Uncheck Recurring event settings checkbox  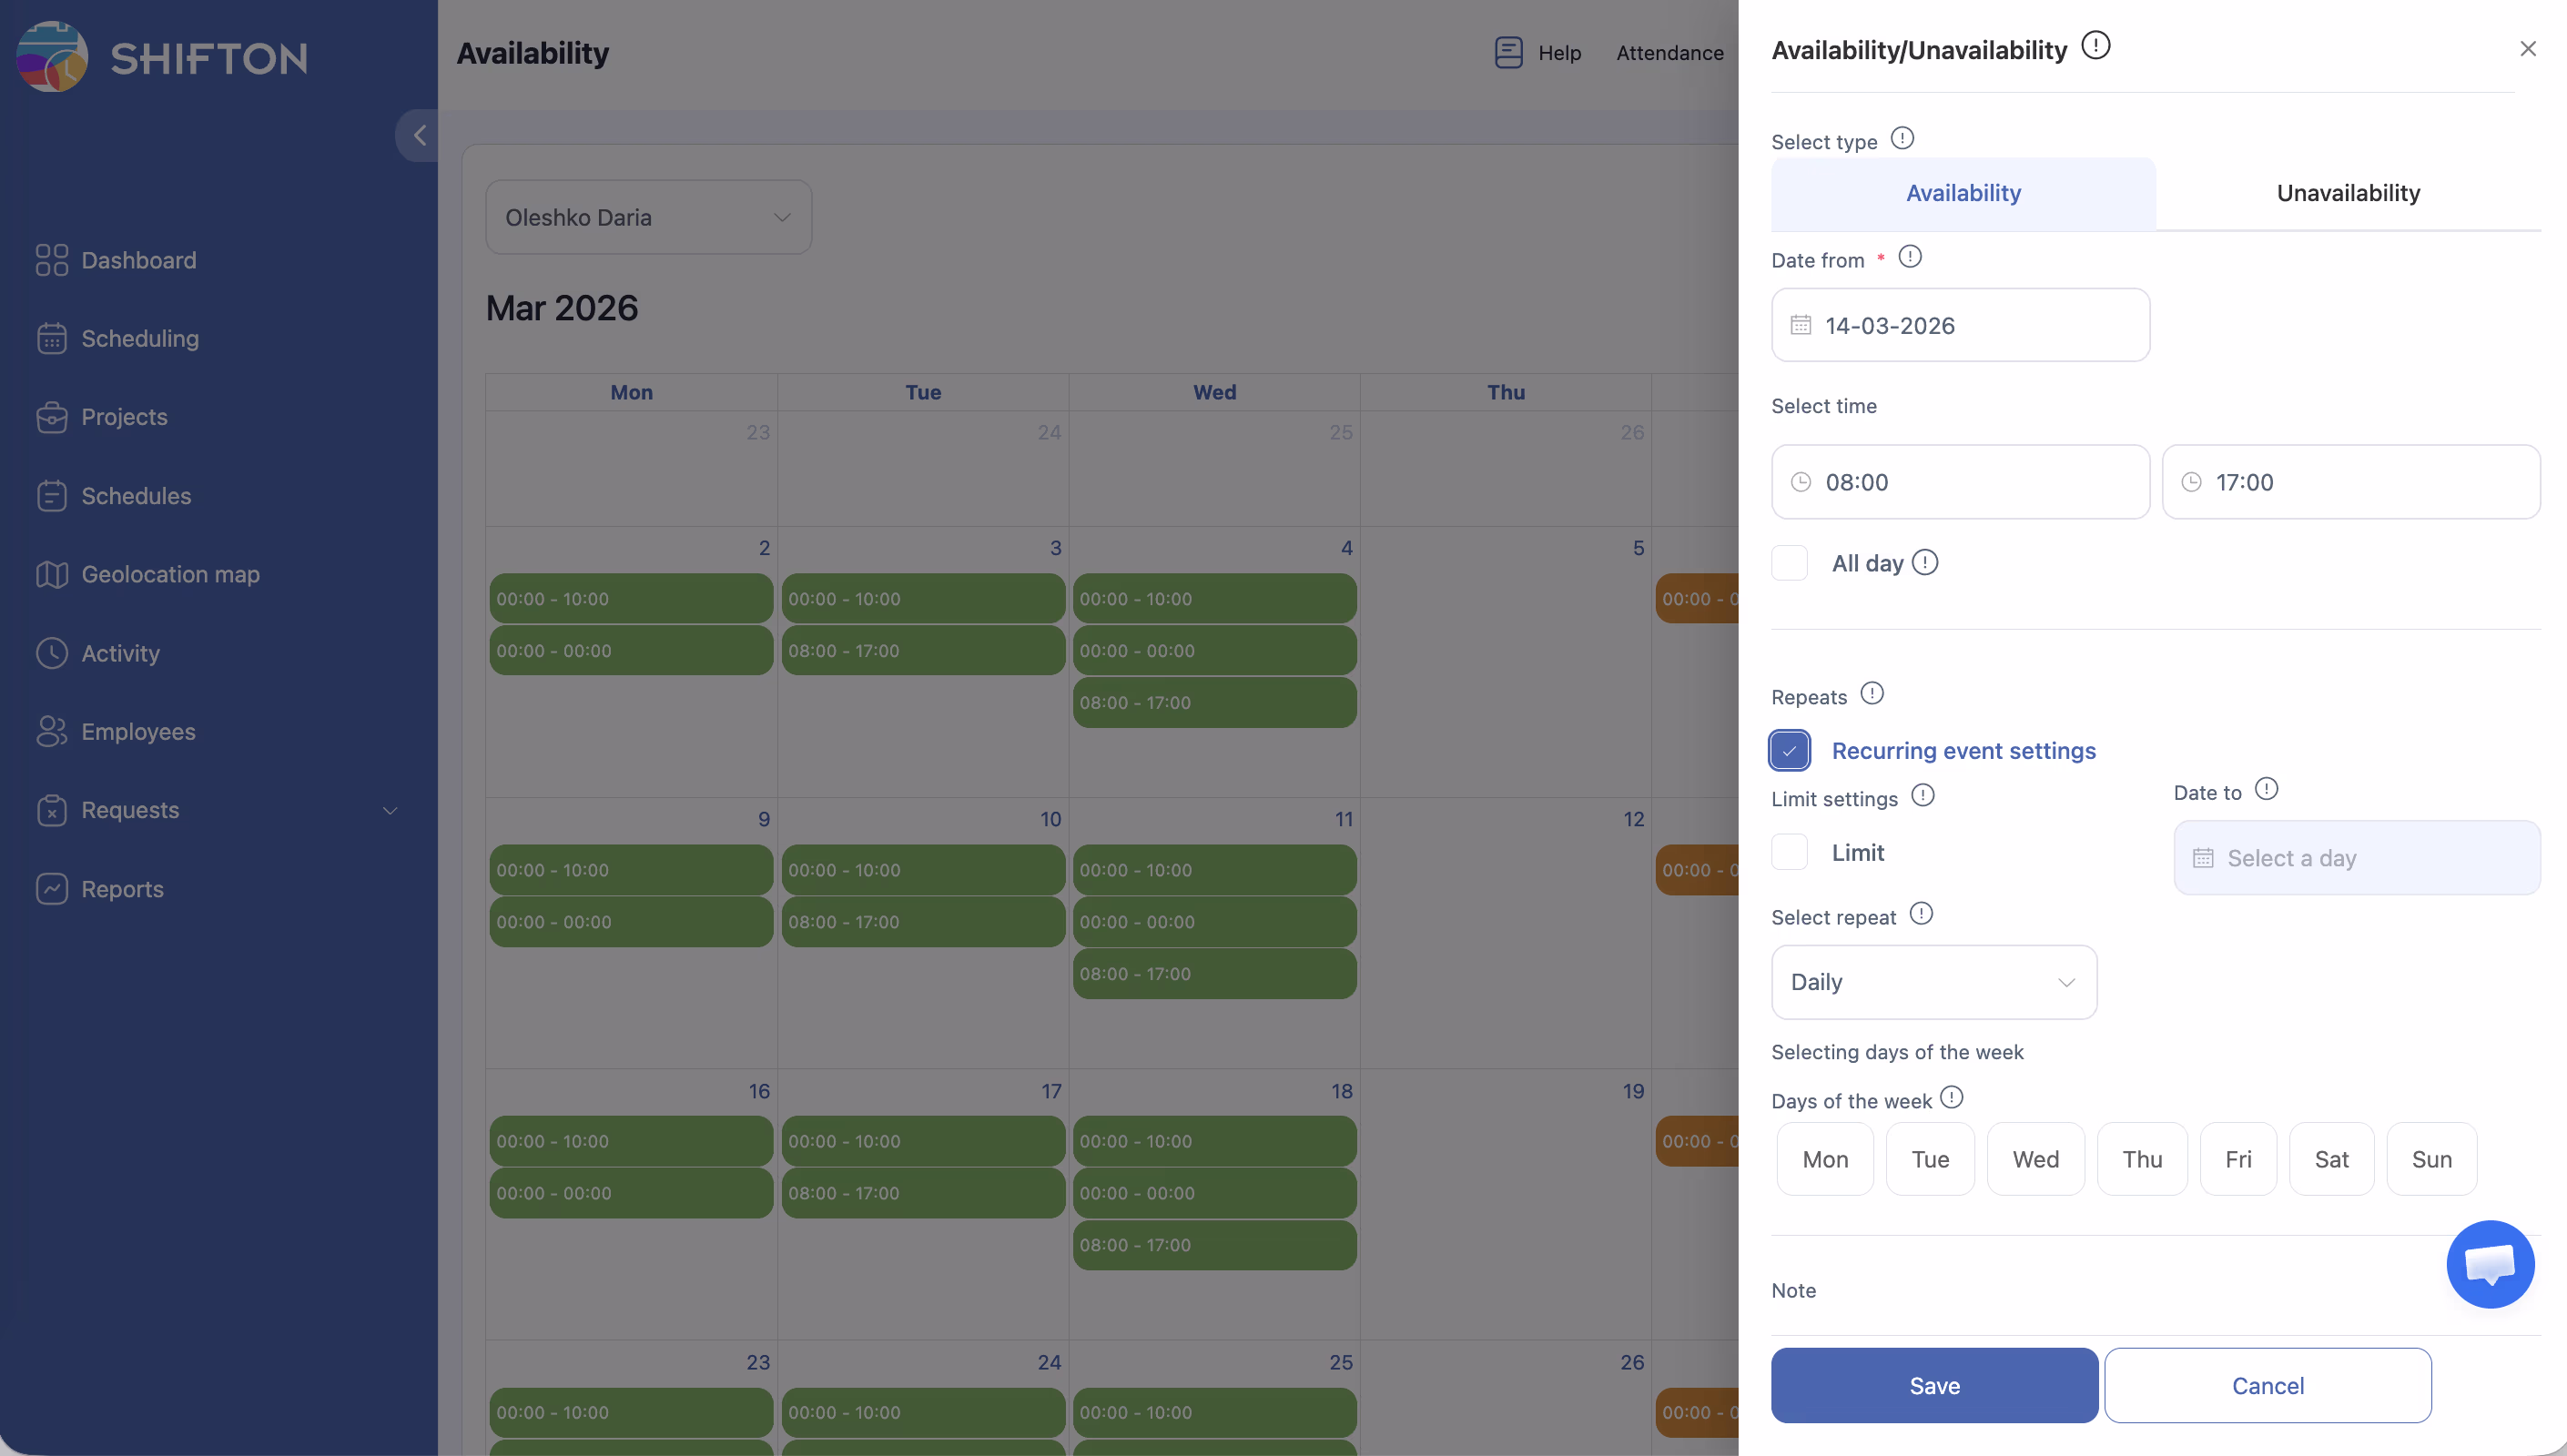click(1789, 750)
